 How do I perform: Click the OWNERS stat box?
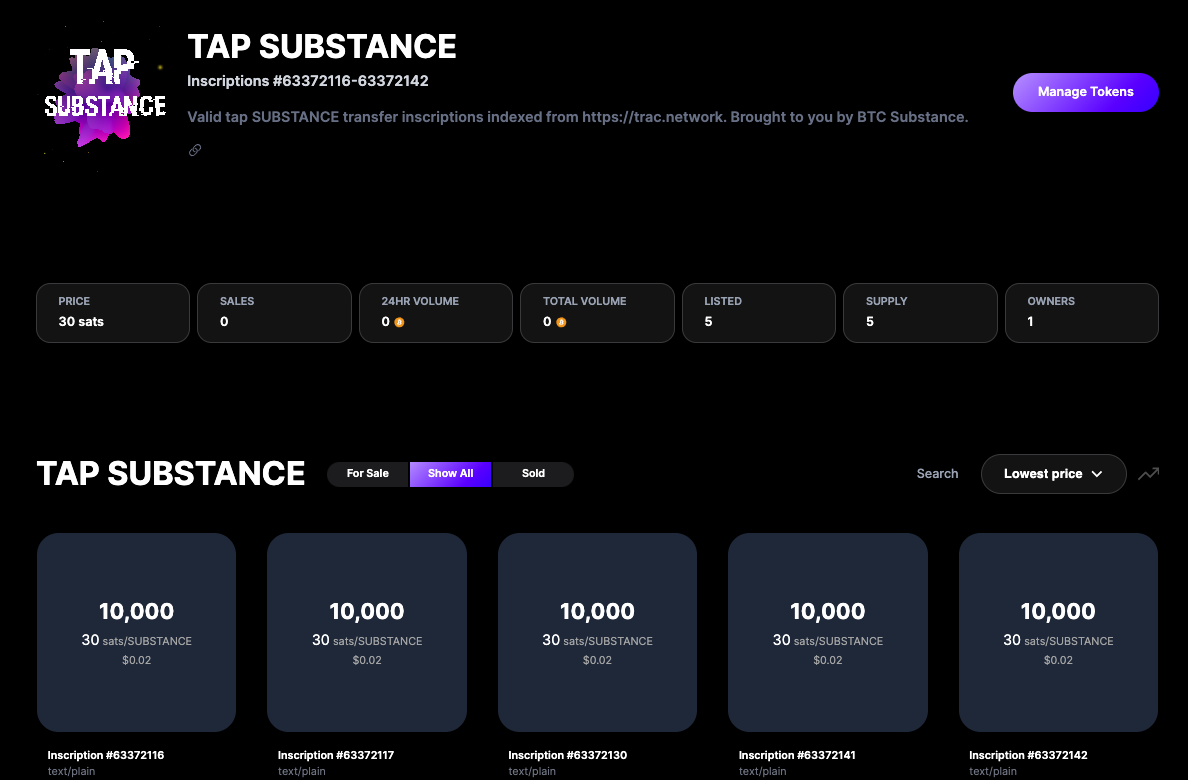pos(1081,313)
